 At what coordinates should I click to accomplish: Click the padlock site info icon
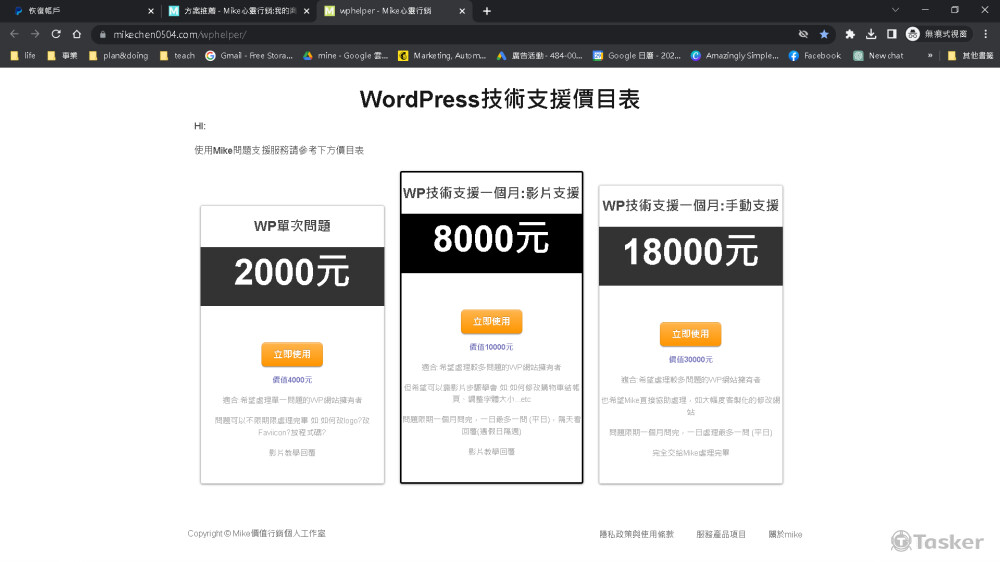tap(103, 34)
